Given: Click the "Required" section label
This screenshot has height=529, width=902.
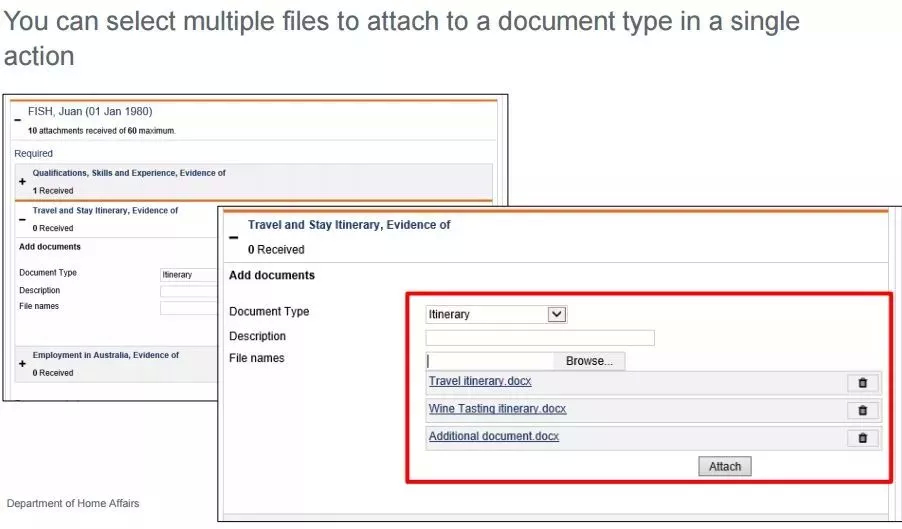Looking at the screenshot, I should click(33, 154).
